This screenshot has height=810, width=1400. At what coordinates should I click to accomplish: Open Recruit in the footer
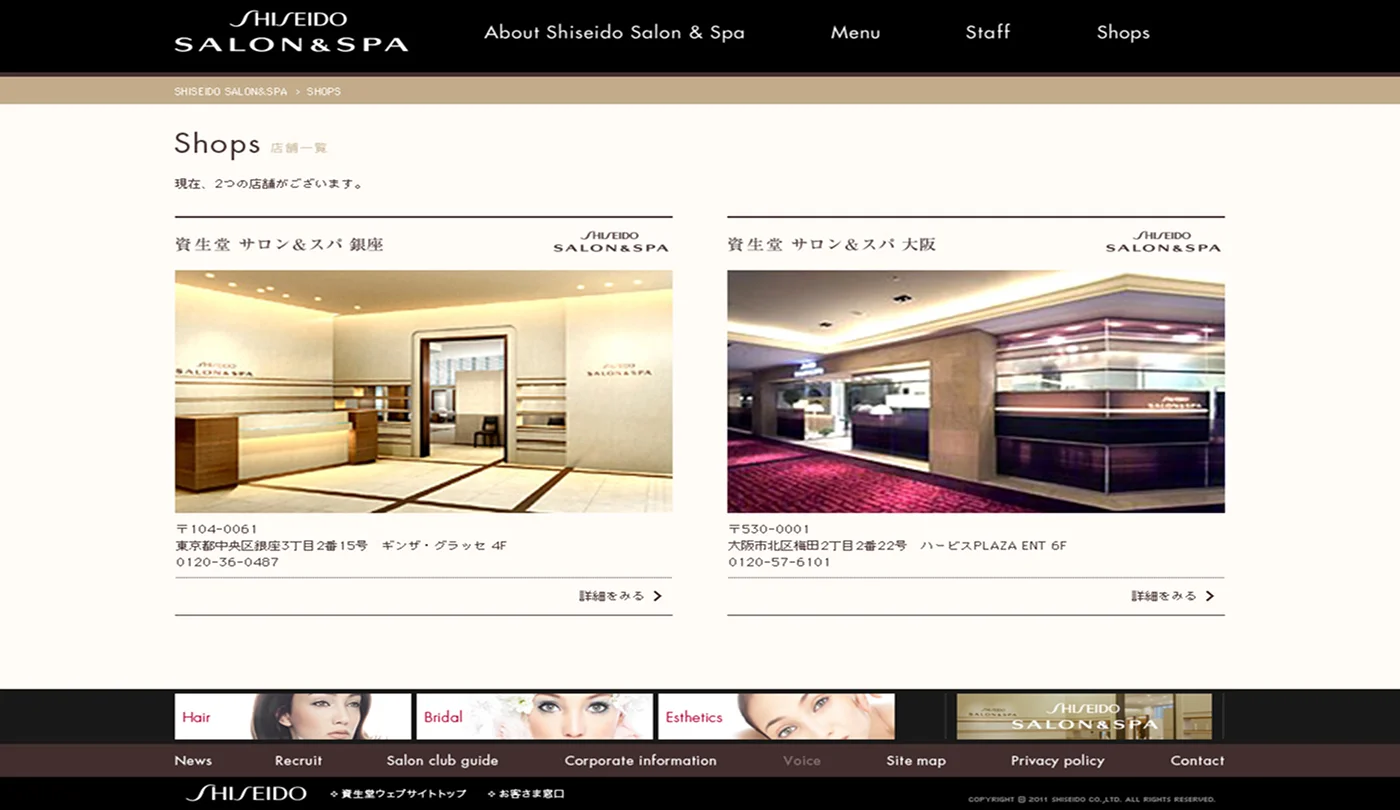298,760
